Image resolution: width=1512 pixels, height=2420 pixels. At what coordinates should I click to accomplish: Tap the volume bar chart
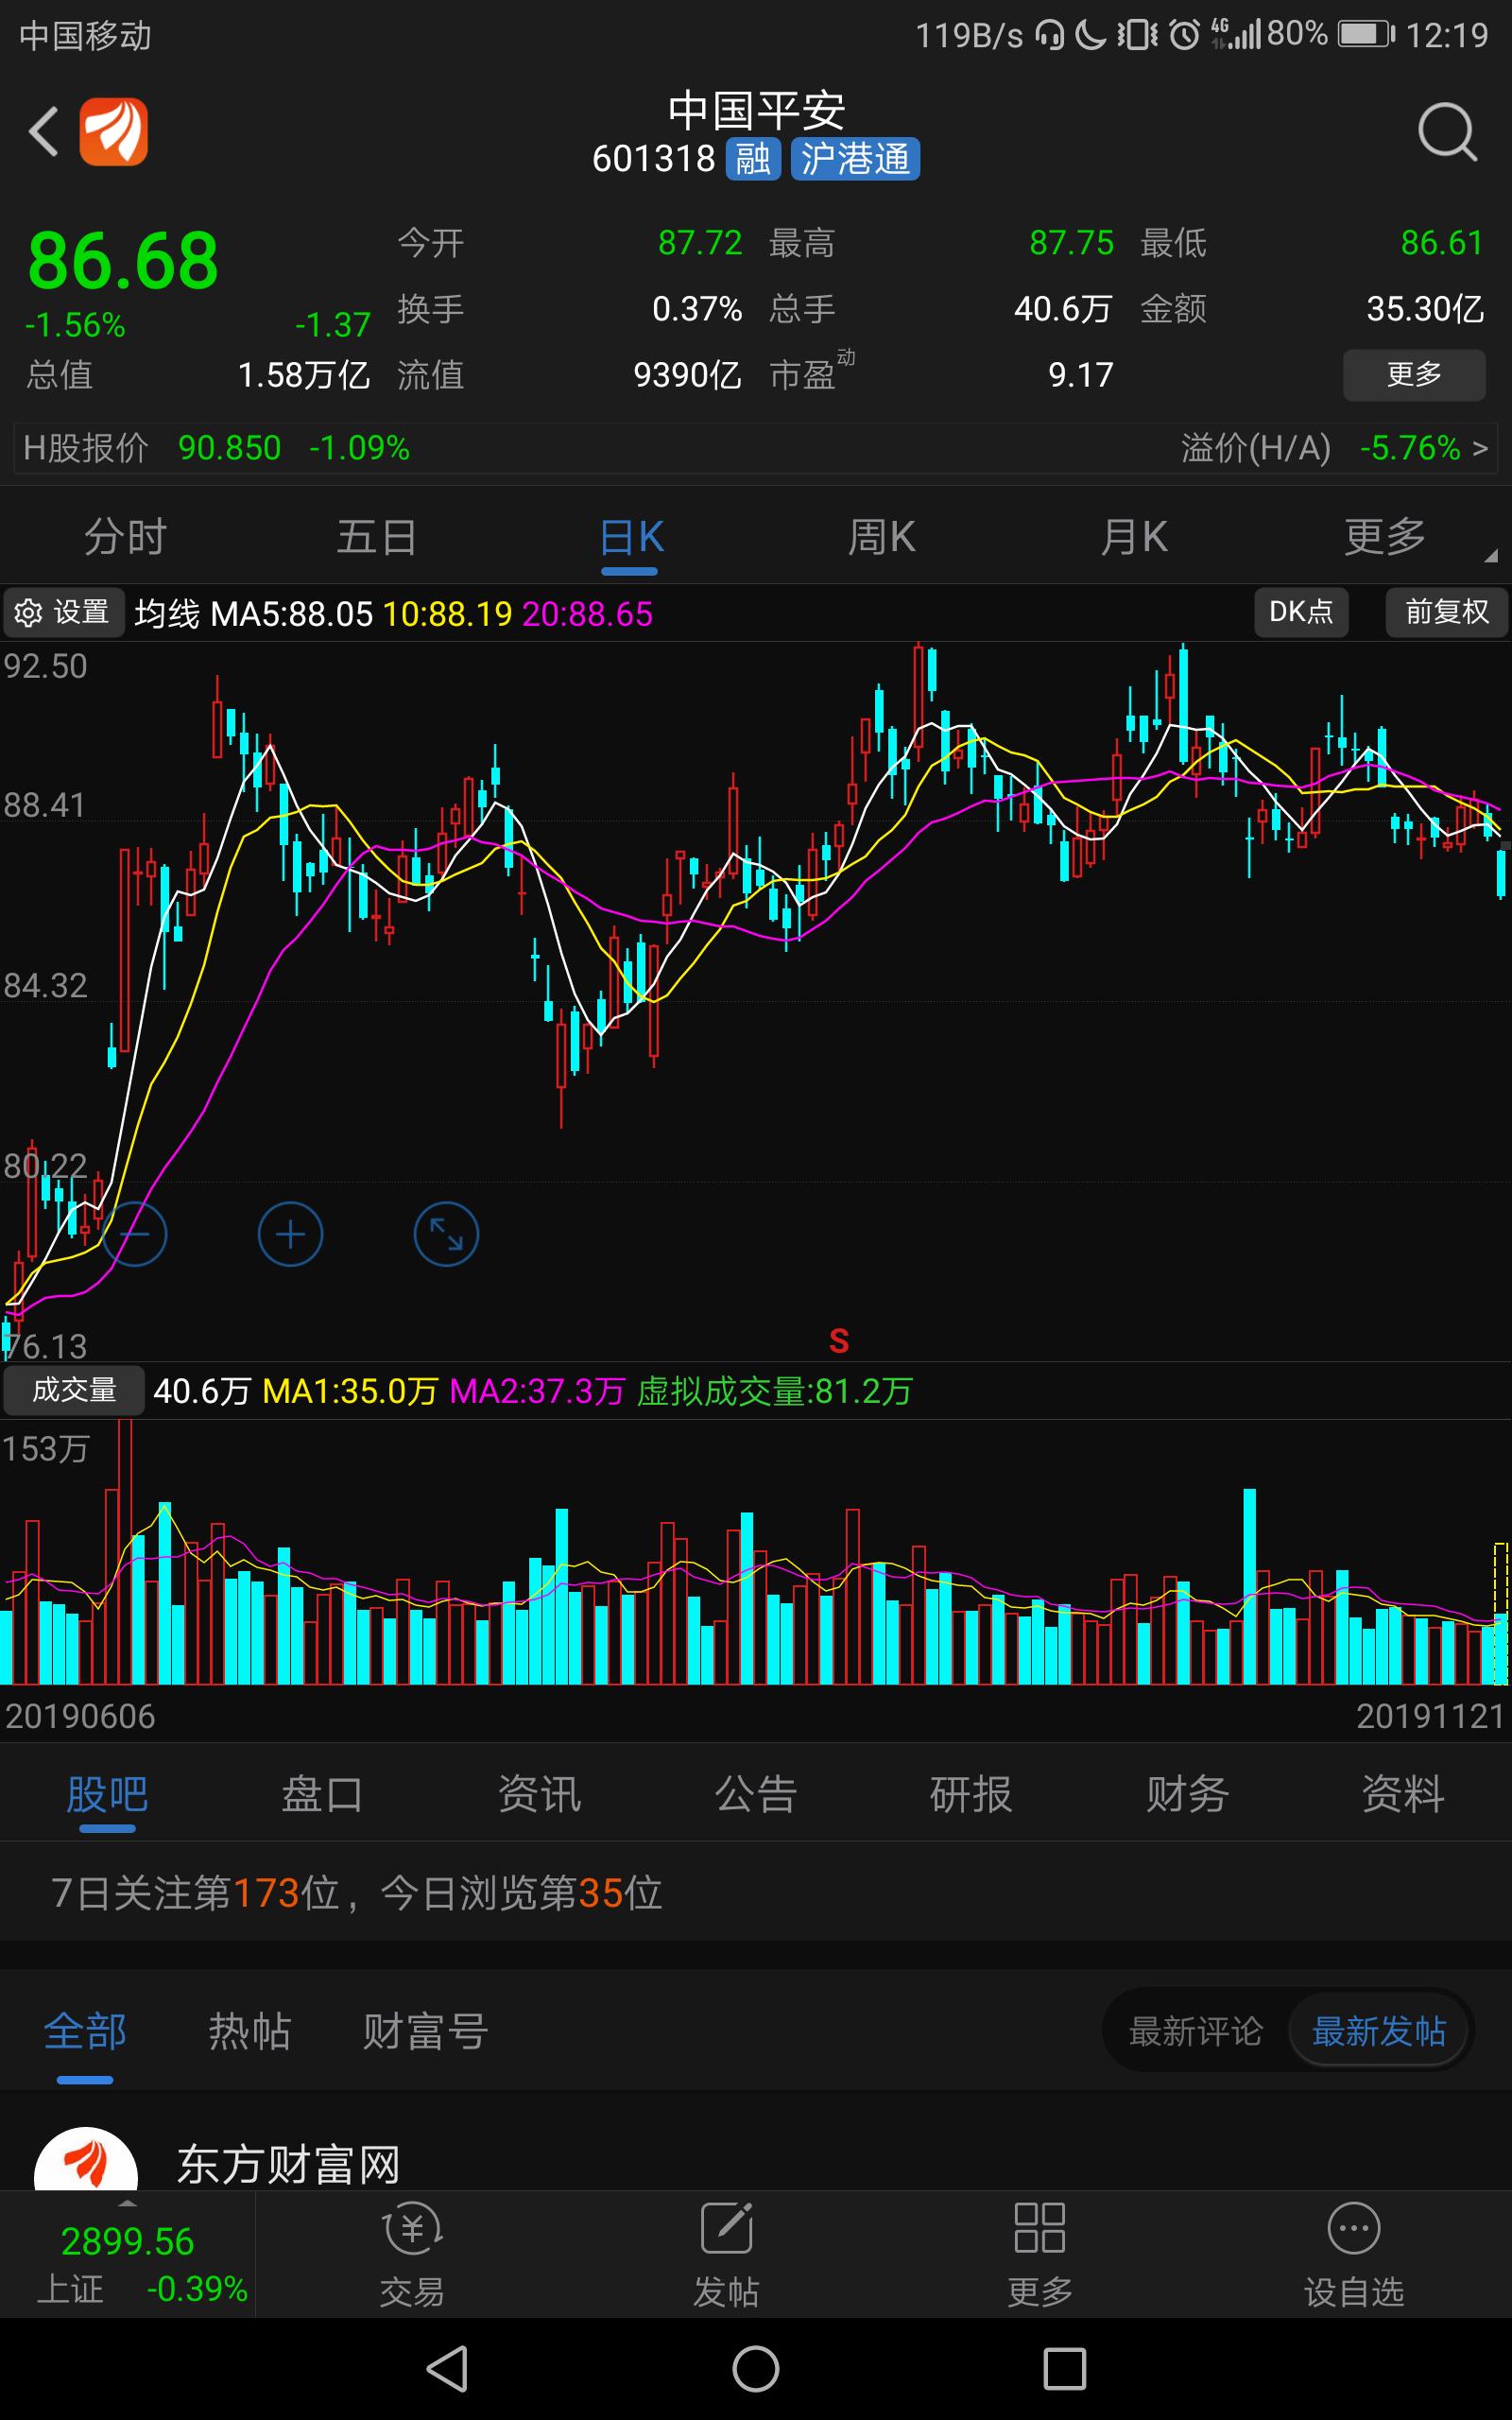[756, 1552]
